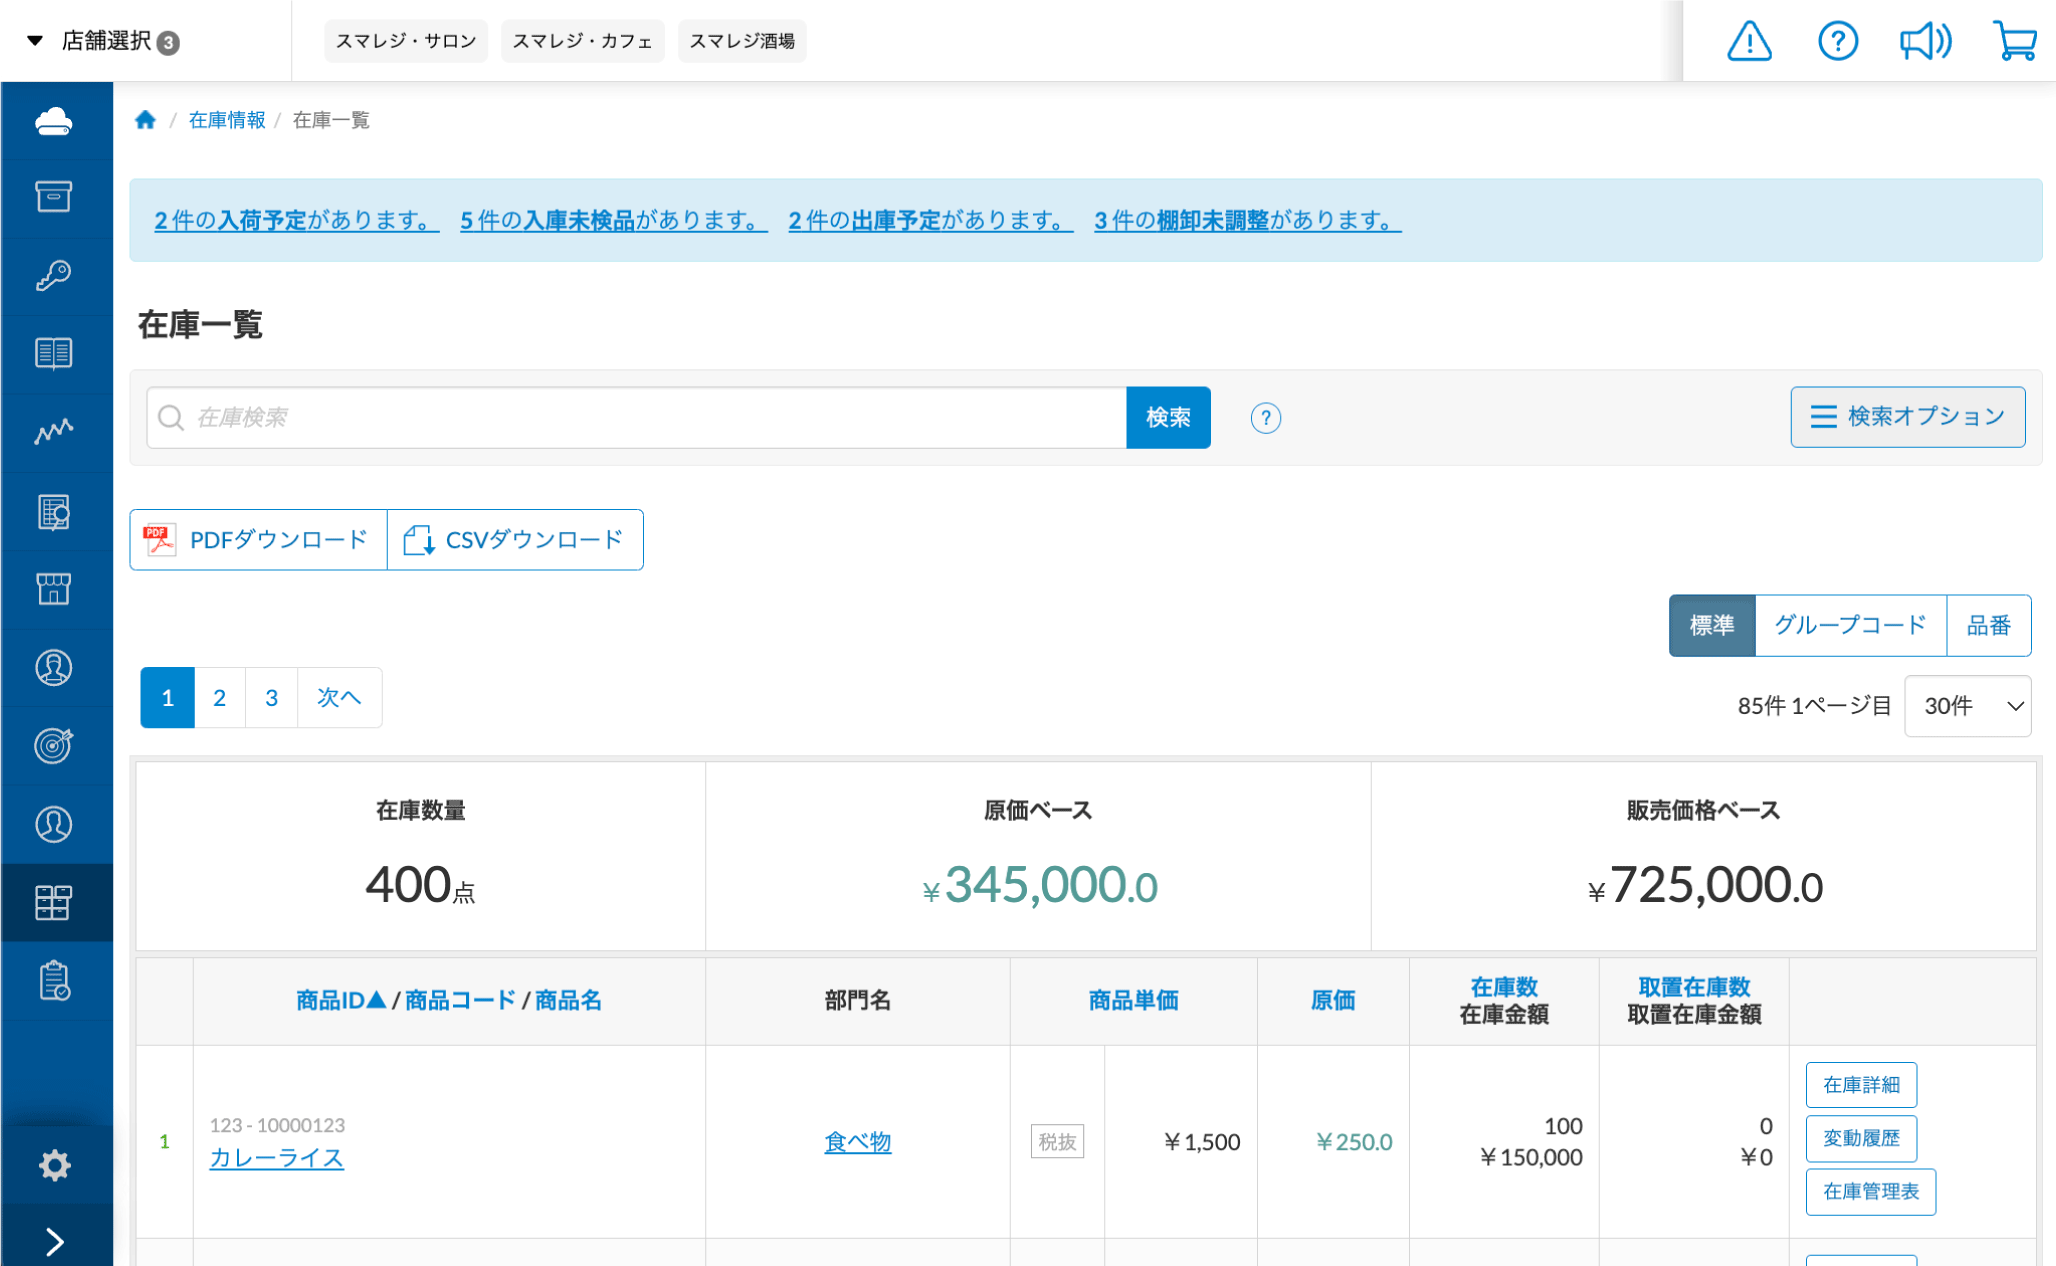This screenshot has height=1266, width=2056.
Task: Open the sales graph icon in sidebar
Action: tap(54, 432)
